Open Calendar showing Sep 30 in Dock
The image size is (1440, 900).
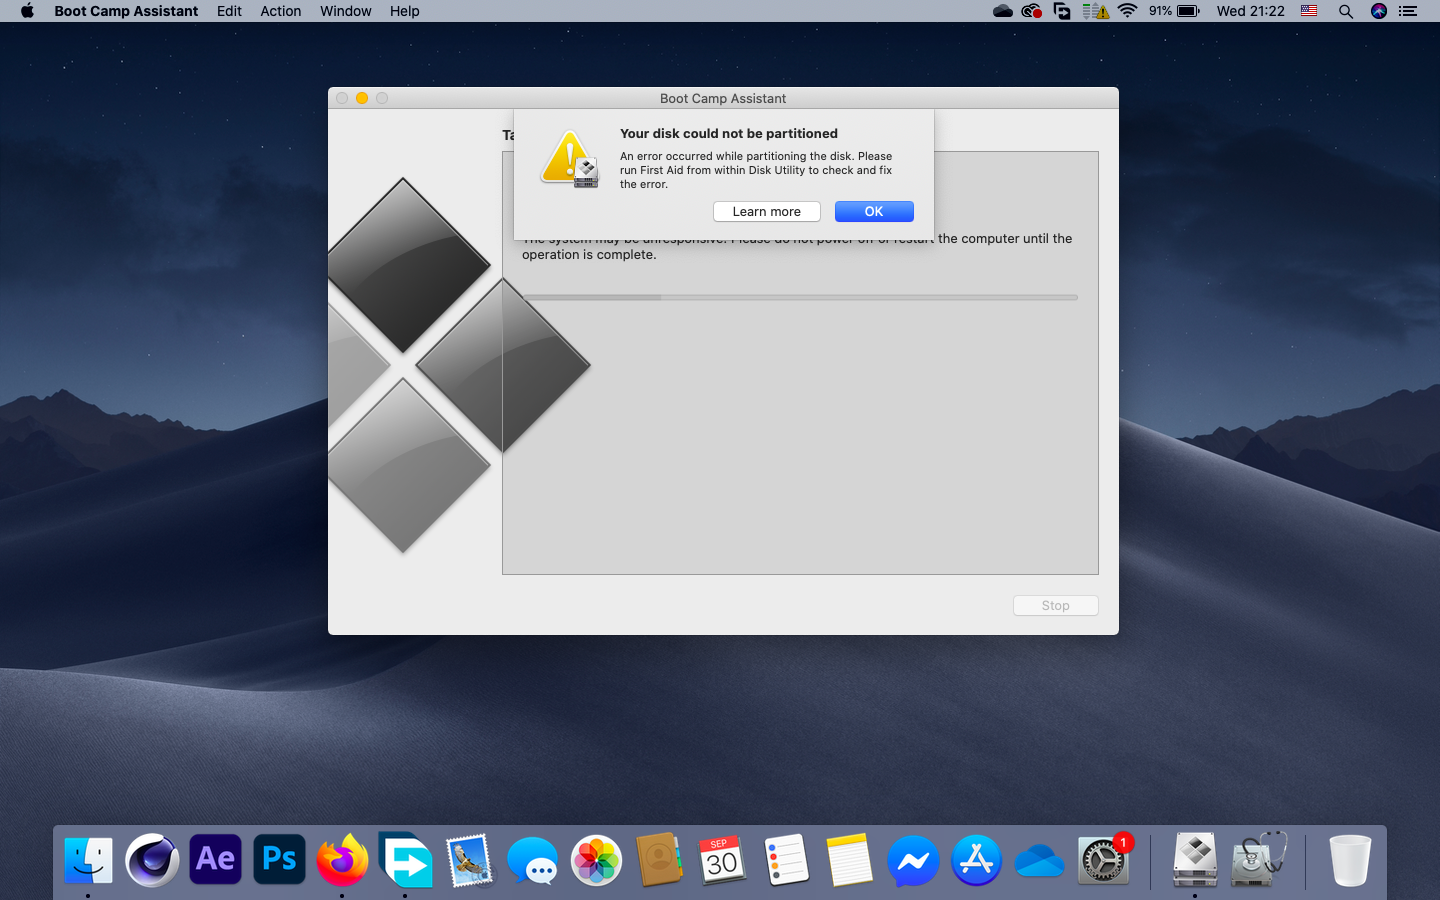(722, 860)
